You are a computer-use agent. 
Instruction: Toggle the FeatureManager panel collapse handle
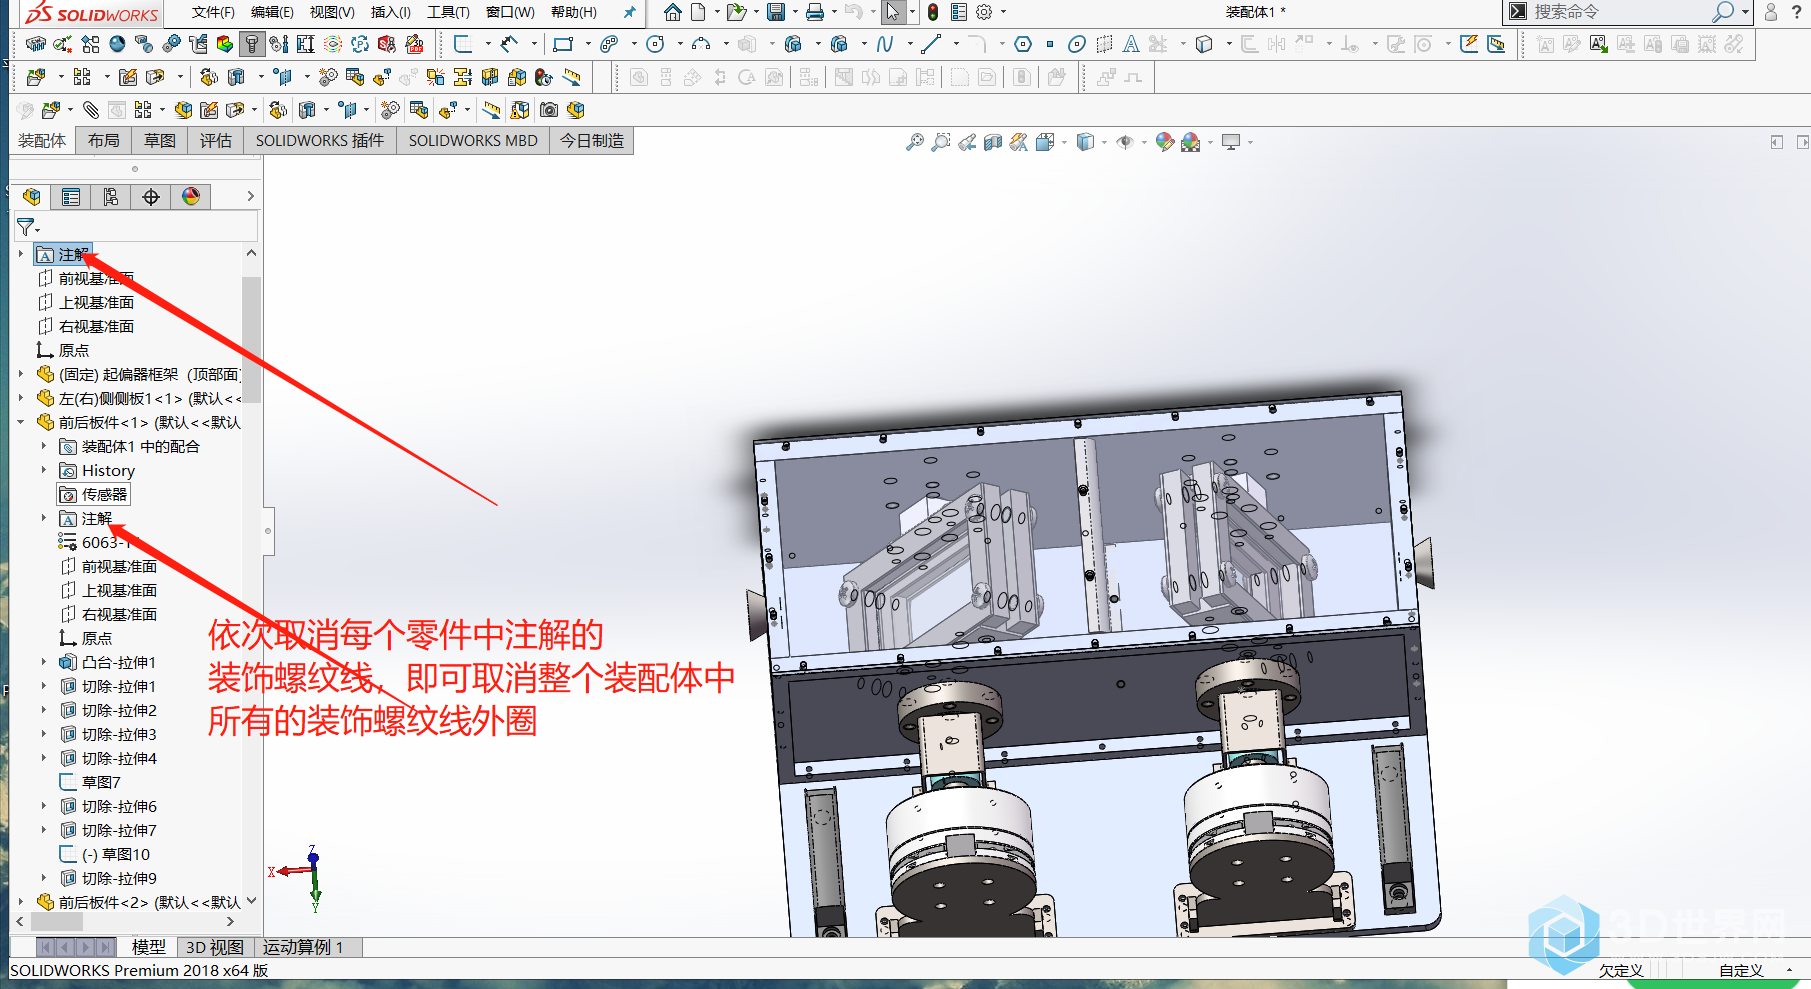tap(268, 531)
